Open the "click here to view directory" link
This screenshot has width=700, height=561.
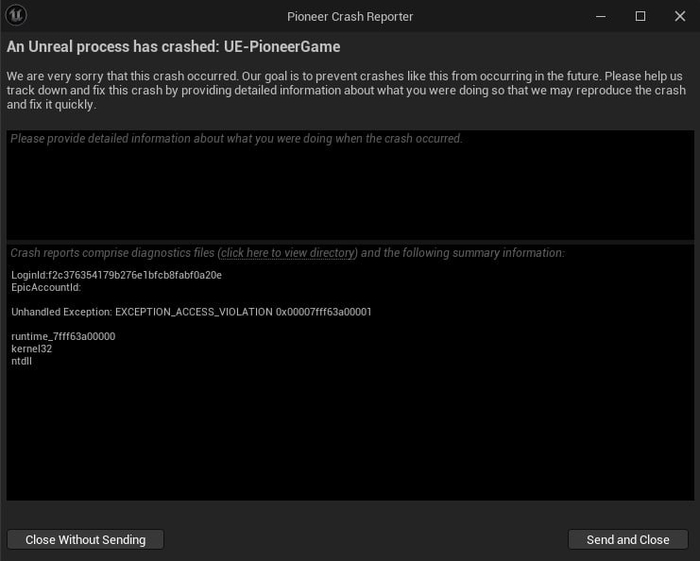(x=288, y=253)
